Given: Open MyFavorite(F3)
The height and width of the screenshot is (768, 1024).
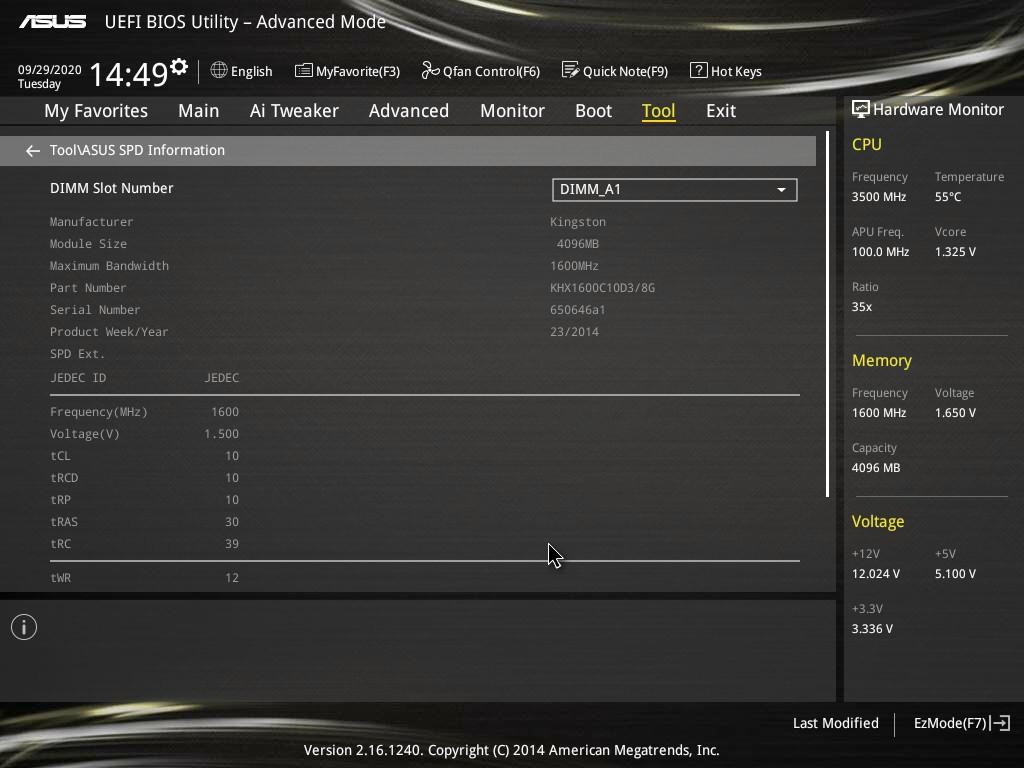Looking at the screenshot, I should click(x=347, y=71).
